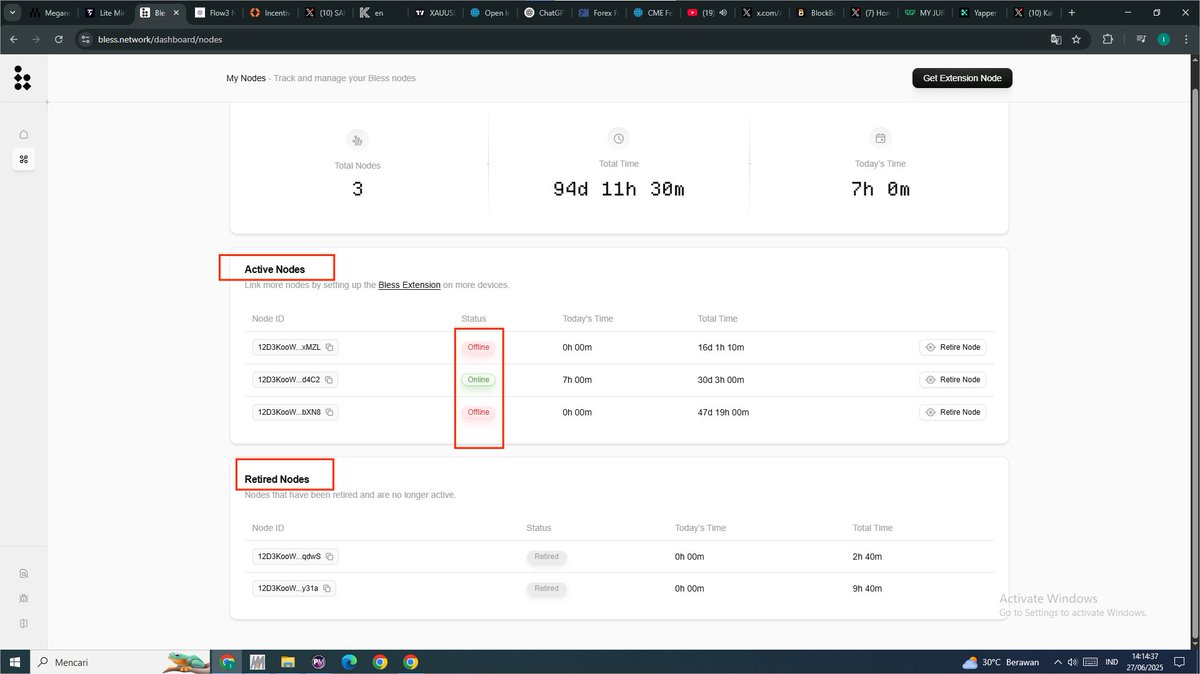This screenshot has height=674, width=1200.
Task: Retire the online node d4C2
Action: [x=953, y=380]
